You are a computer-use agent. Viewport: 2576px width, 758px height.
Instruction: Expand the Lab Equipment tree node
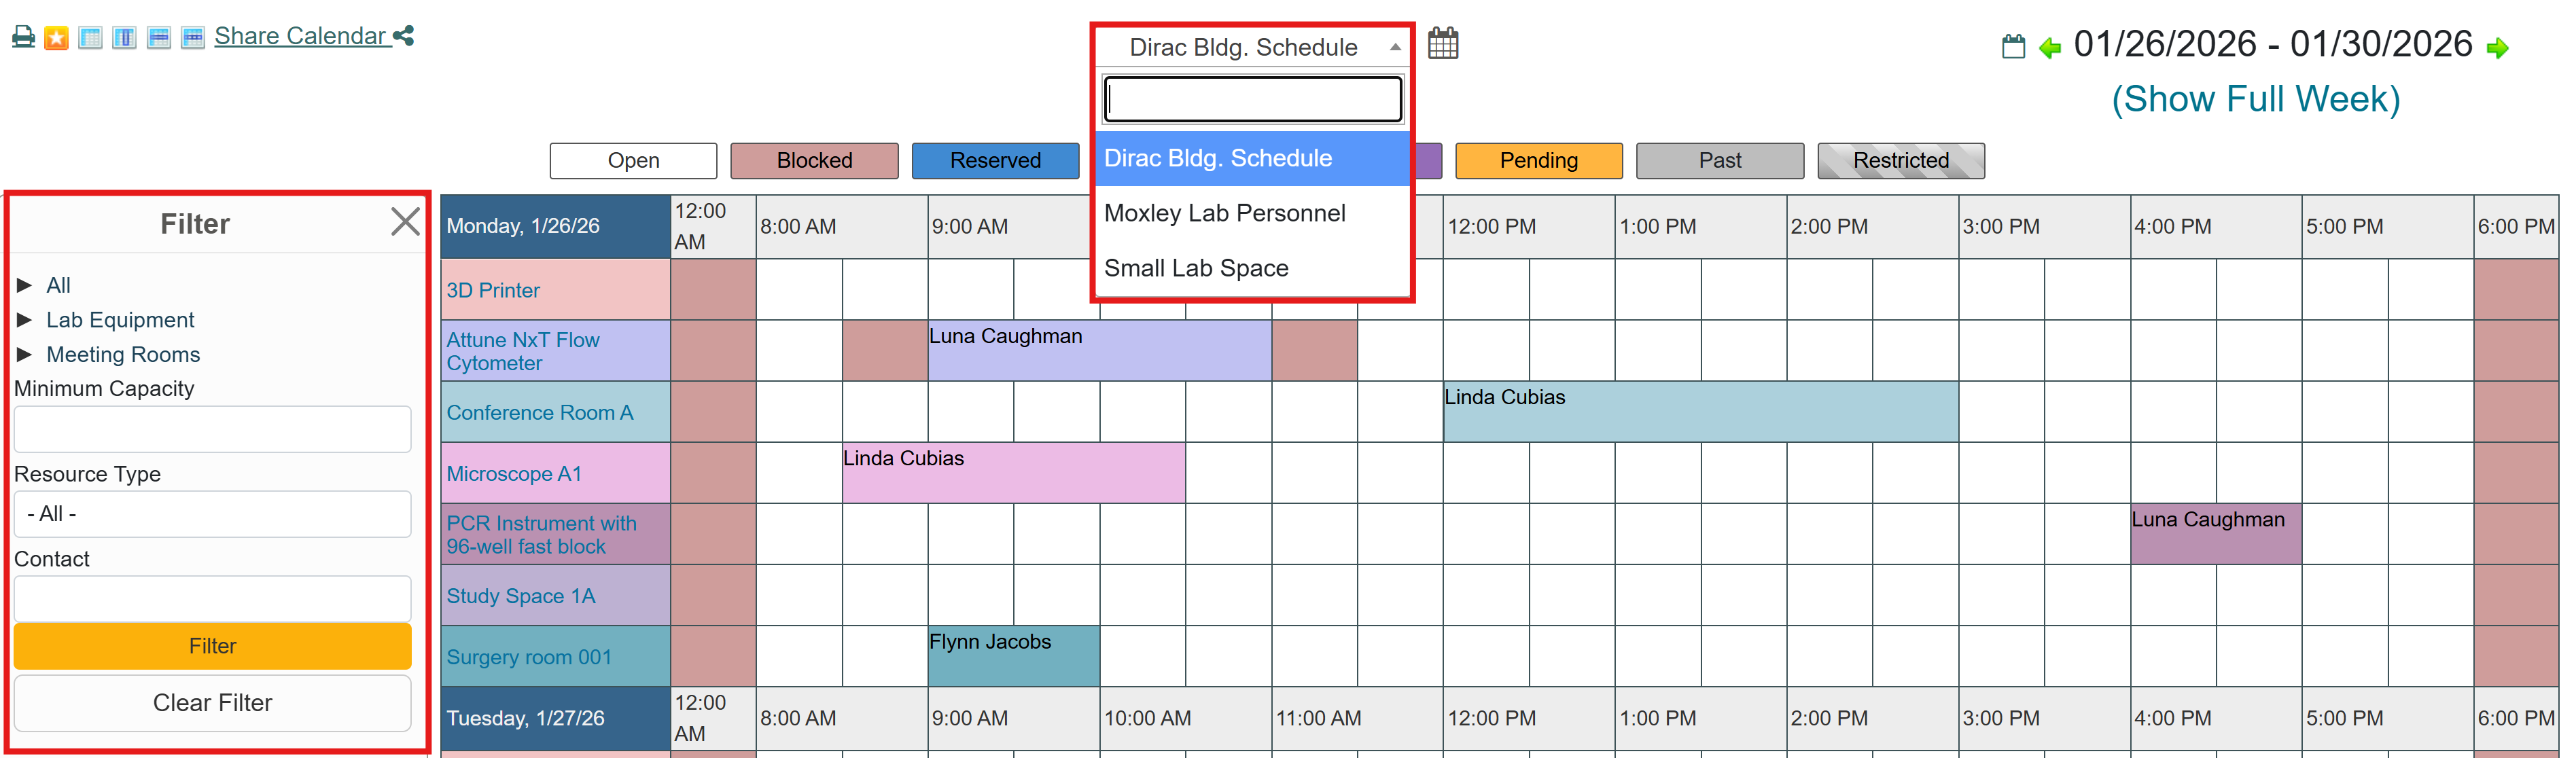(25, 320)
